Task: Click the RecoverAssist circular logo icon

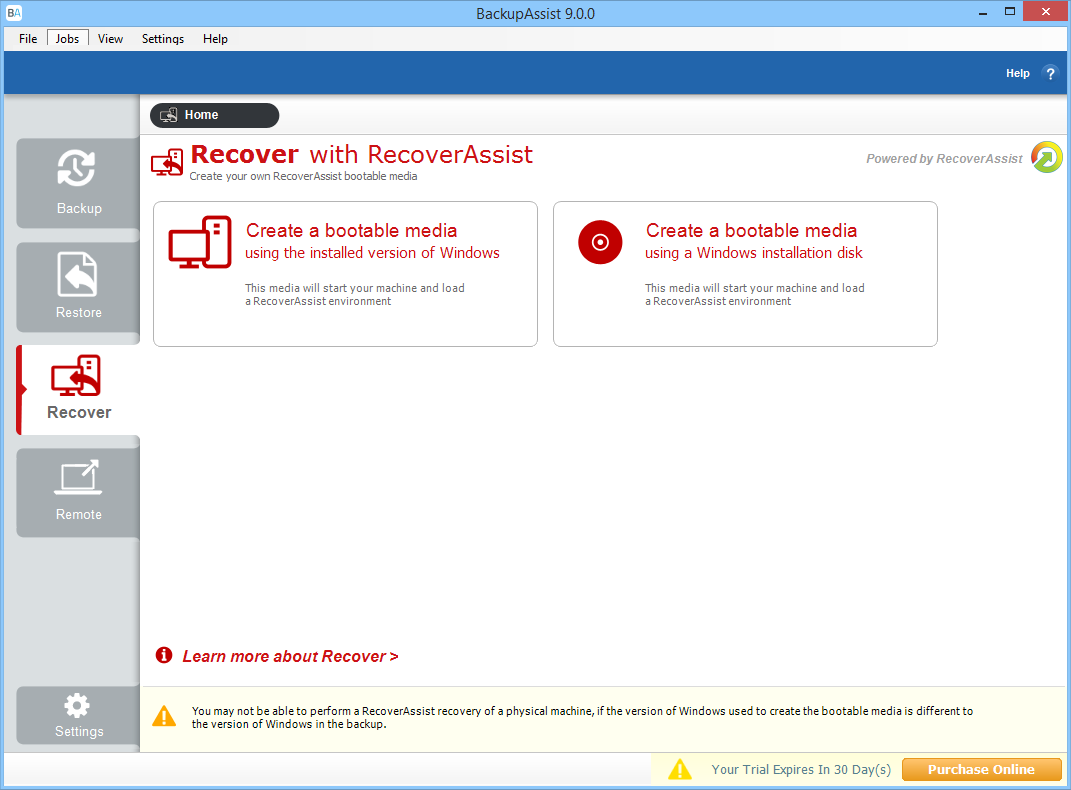Action: 1046,158
